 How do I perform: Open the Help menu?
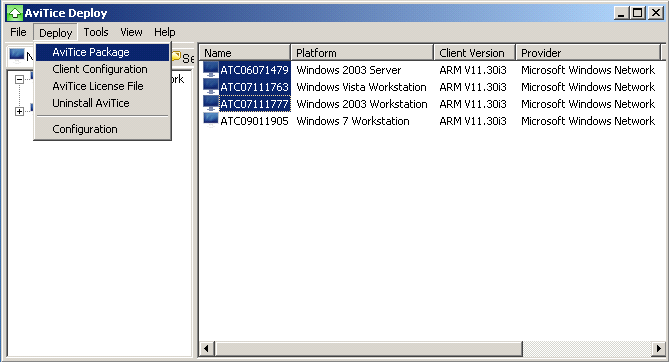[165, 32]
